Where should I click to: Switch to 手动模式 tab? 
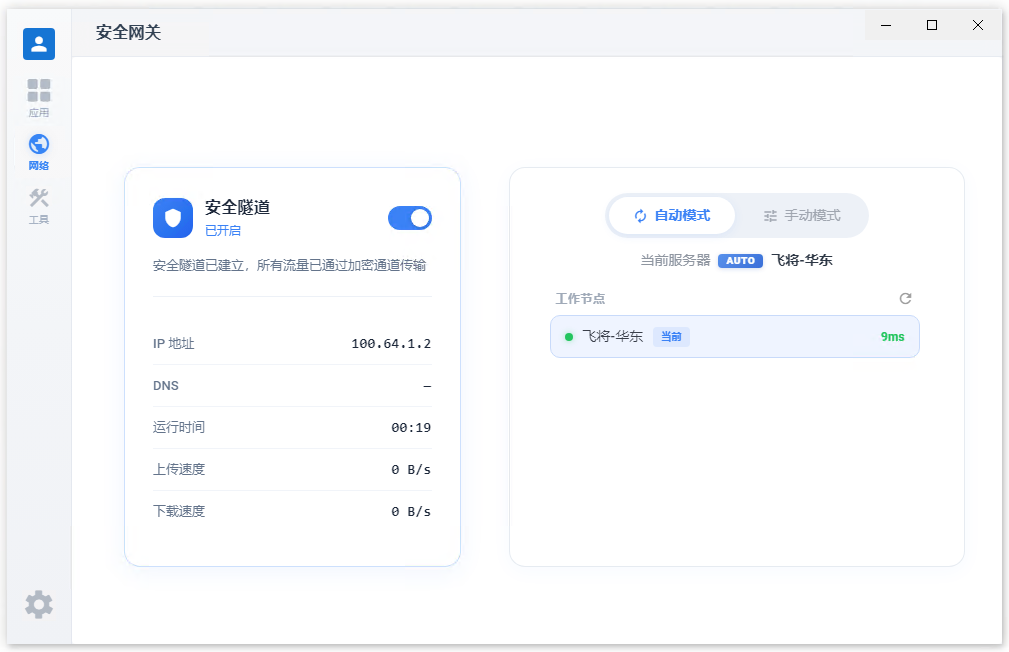801,216
